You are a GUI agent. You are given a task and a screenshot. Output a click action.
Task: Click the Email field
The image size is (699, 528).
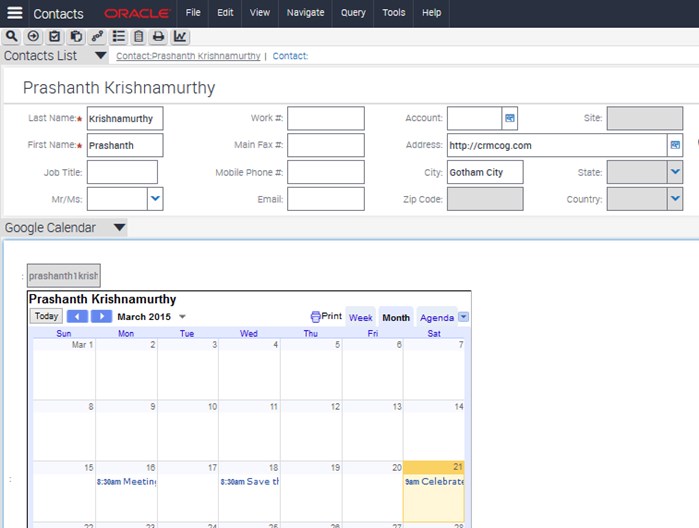tap(325, 198)
